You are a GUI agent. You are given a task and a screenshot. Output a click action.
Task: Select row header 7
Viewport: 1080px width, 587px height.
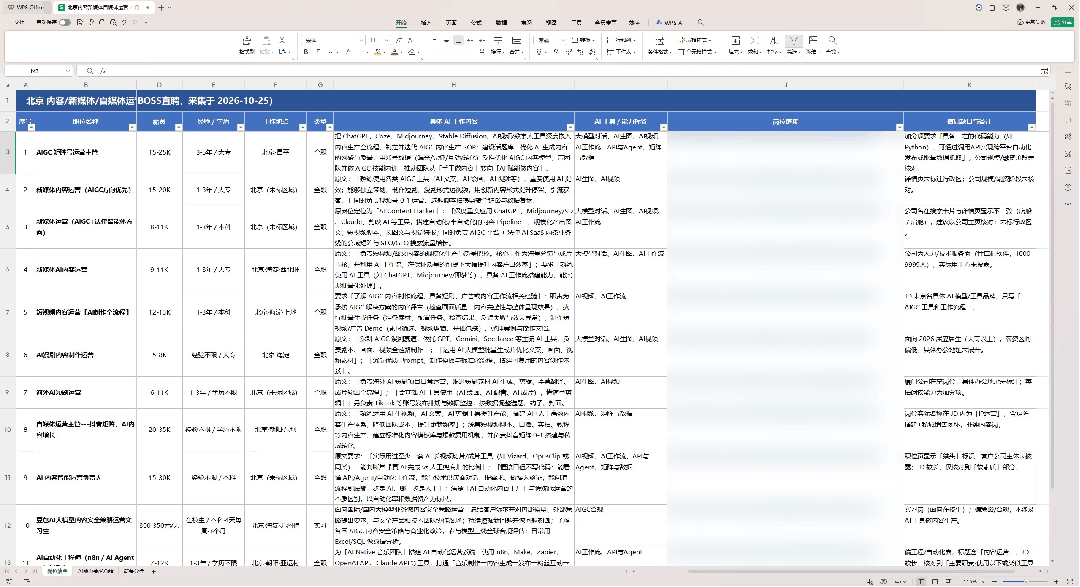[x=8, y=312]
